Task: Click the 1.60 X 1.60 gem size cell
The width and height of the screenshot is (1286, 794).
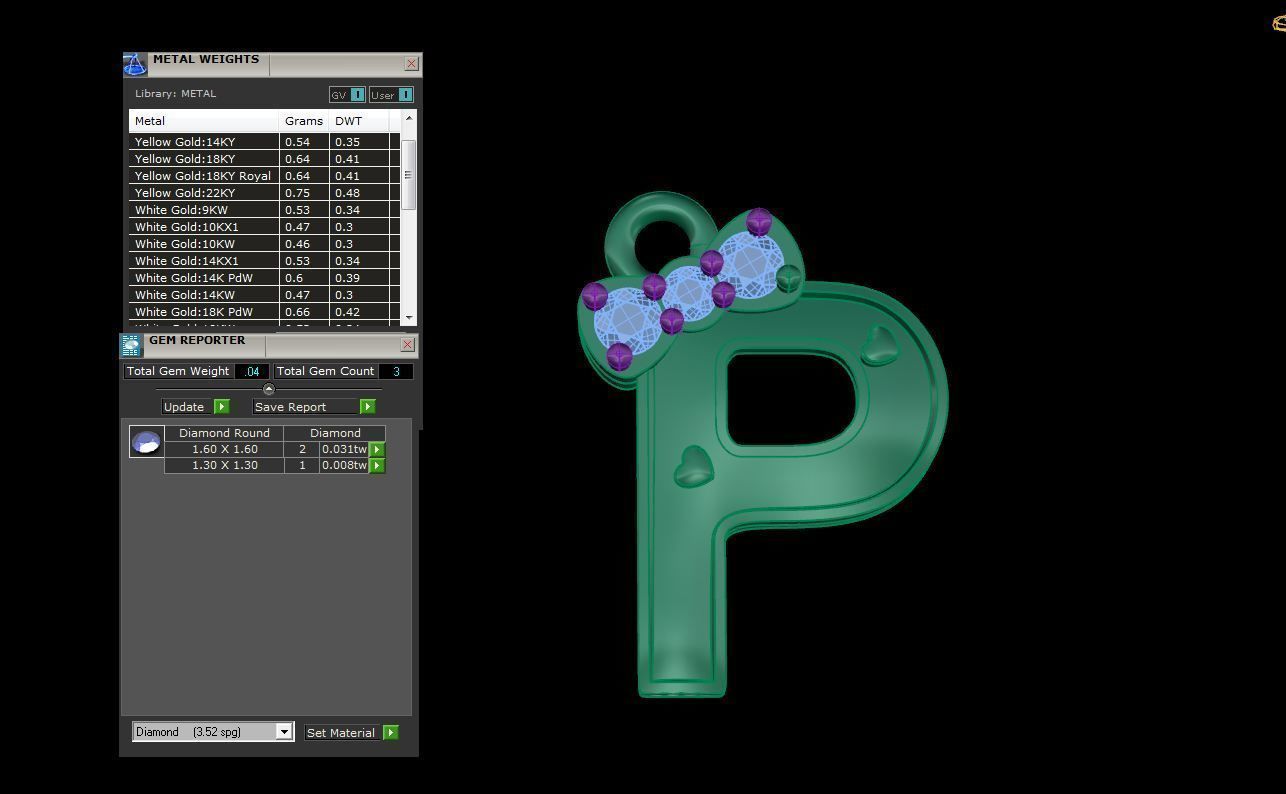Action: click(x=224, y=450)
